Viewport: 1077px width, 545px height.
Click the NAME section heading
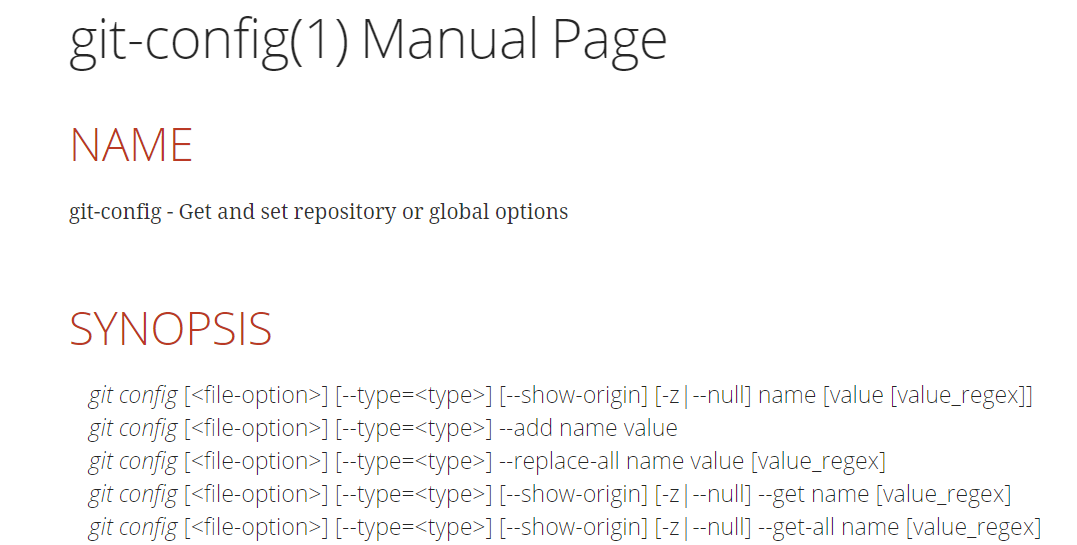click(131, 145)
